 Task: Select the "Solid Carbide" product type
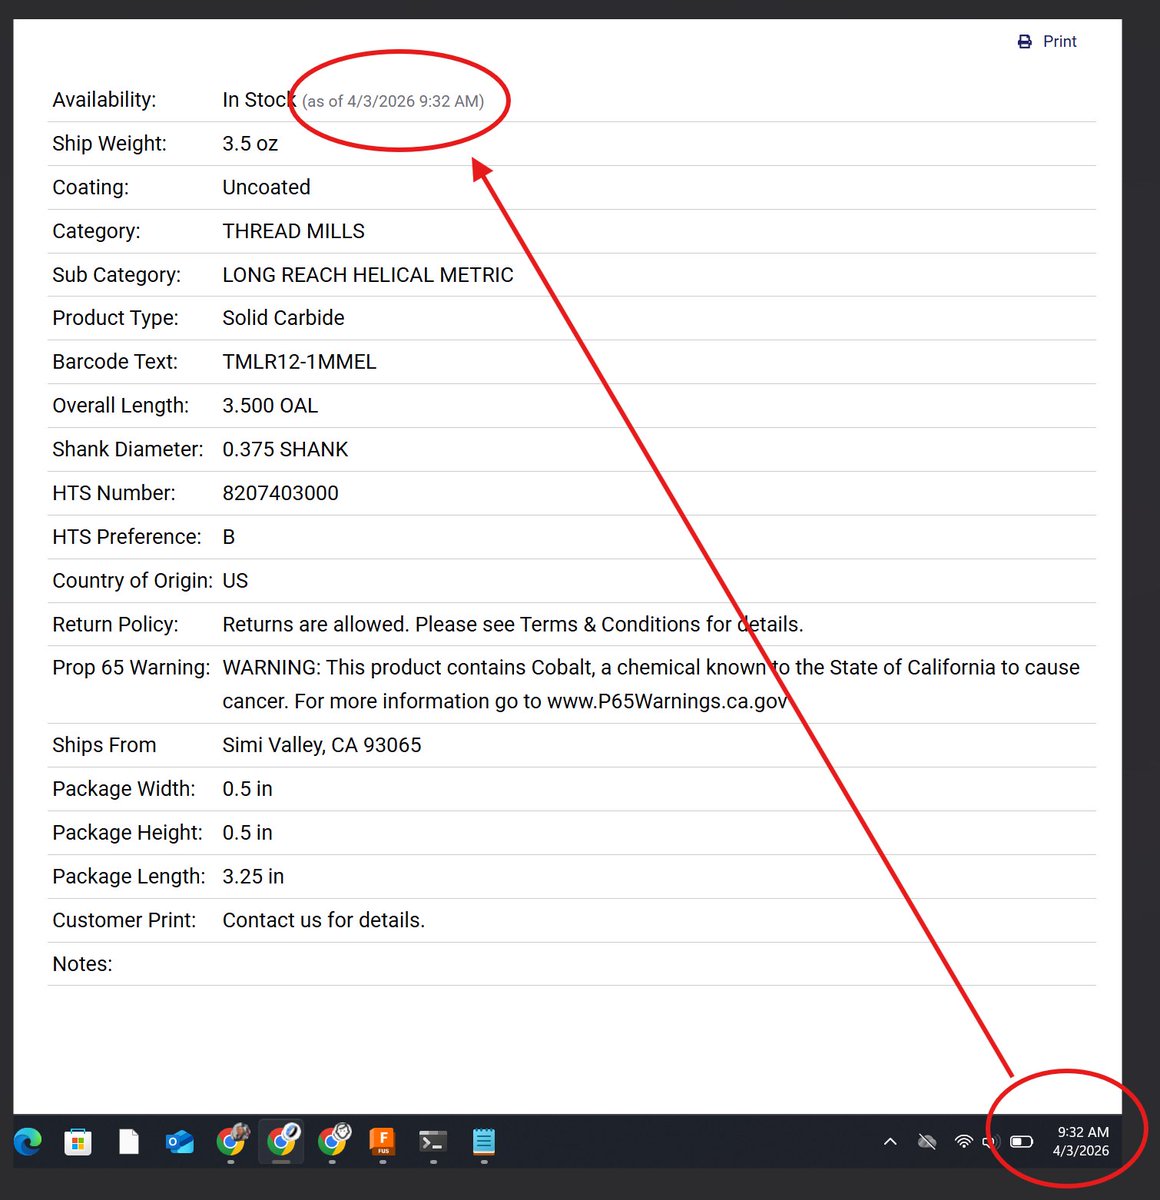[x=283, y=318]
